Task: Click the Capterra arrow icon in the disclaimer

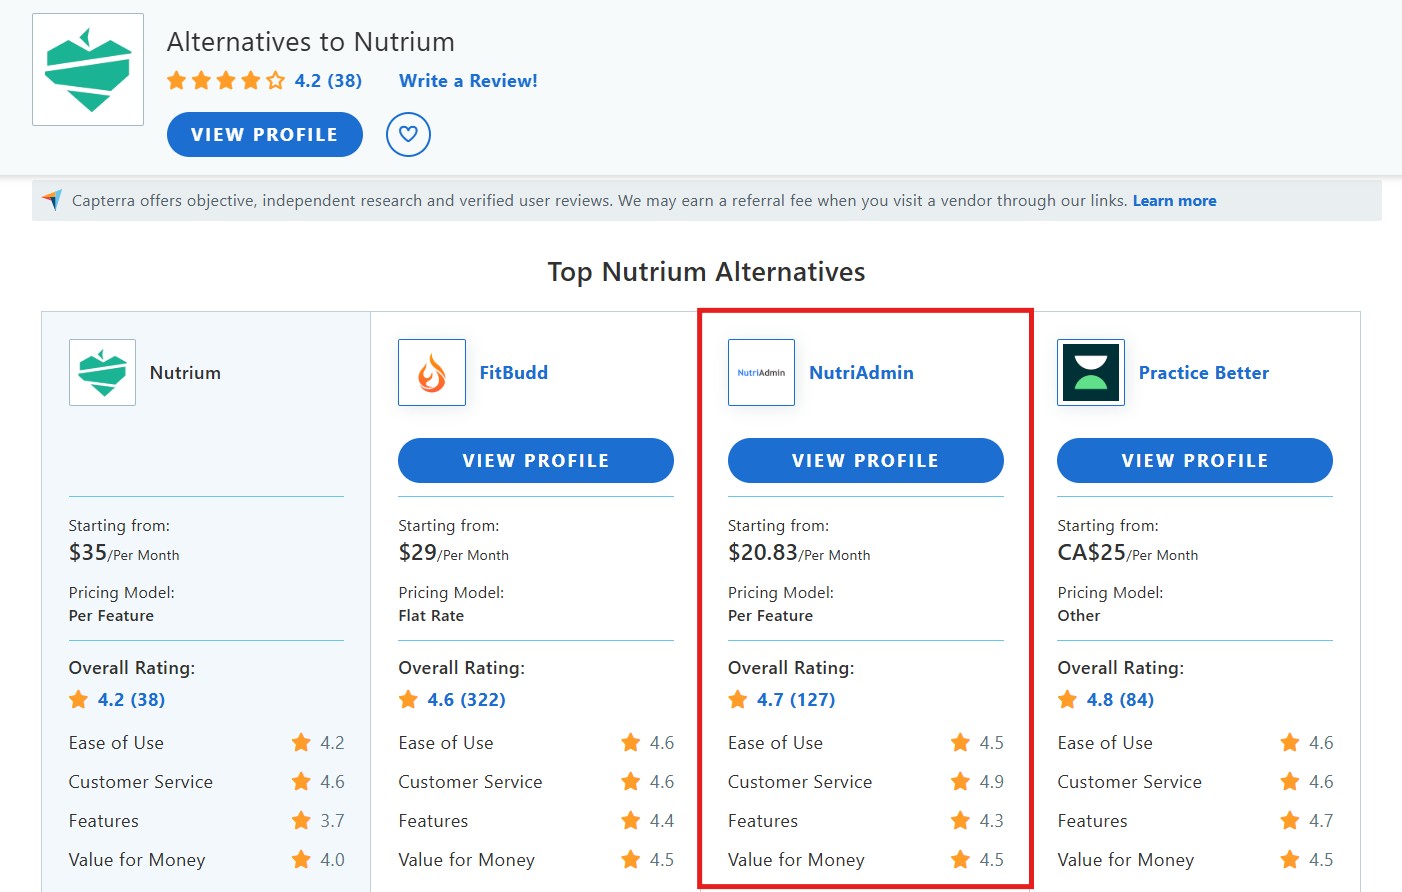Action: [52, 200]
